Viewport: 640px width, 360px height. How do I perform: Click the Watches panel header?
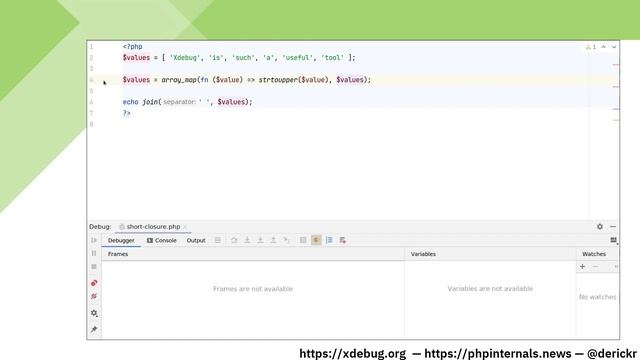click(594, 254)
